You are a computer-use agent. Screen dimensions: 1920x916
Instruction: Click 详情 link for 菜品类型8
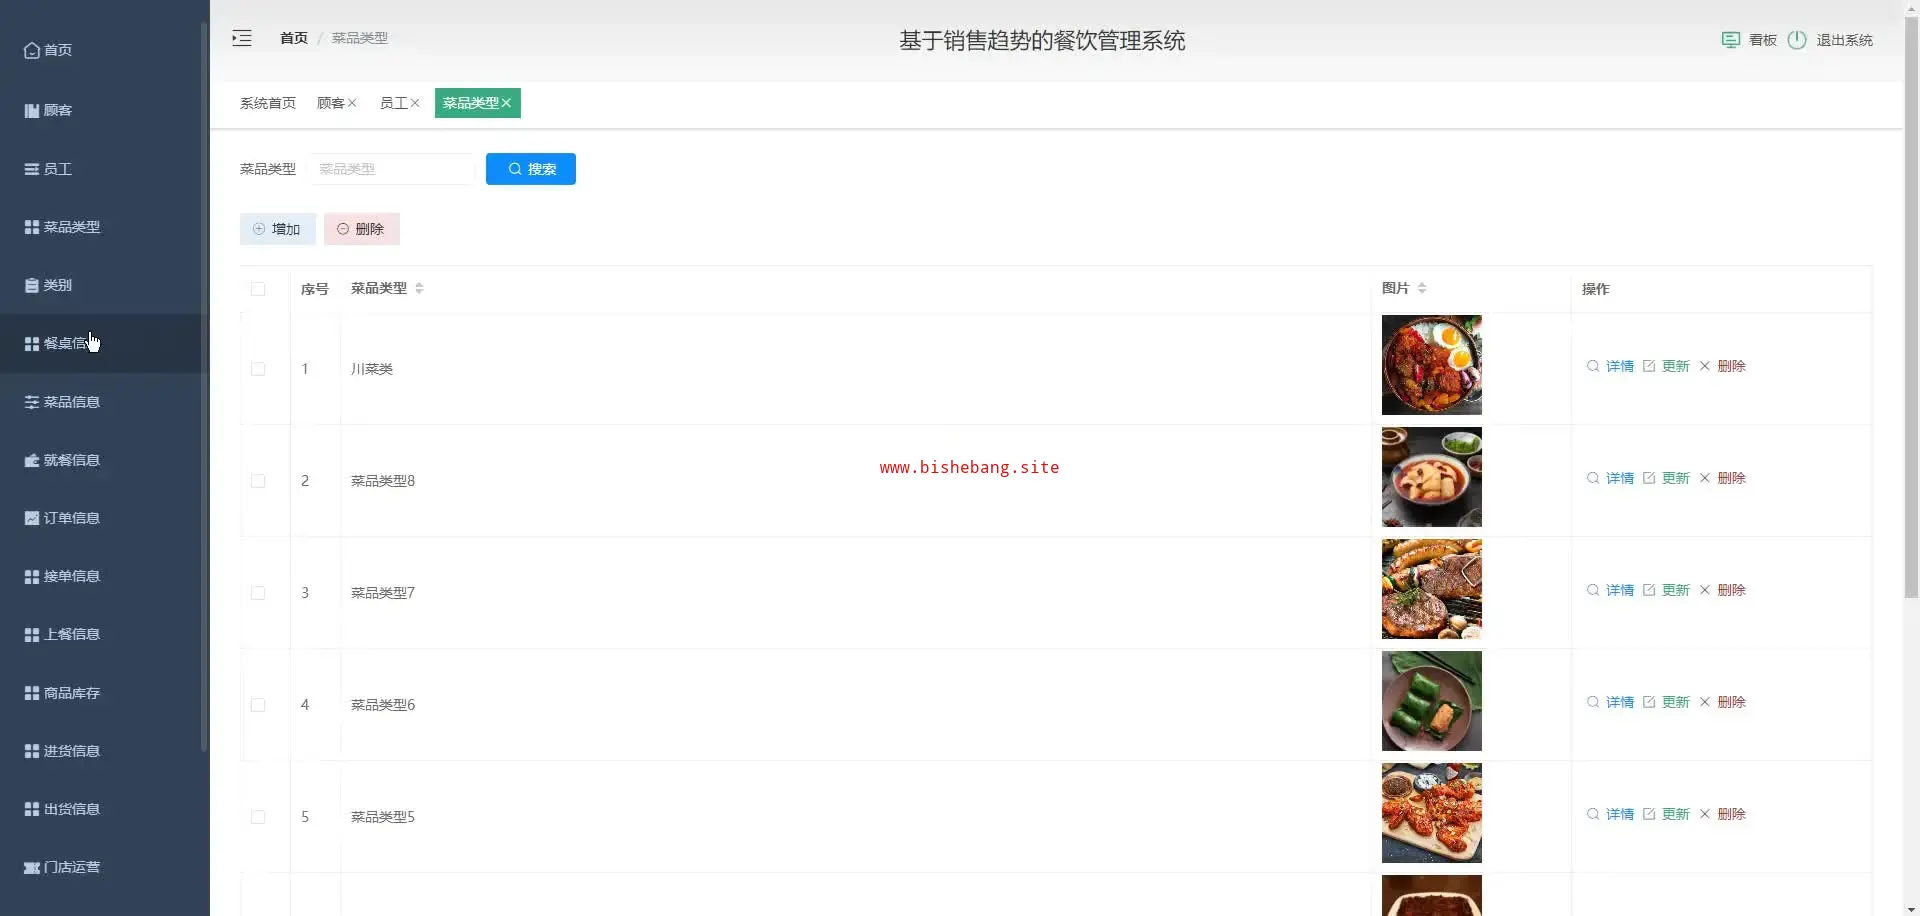point(1620,478)
